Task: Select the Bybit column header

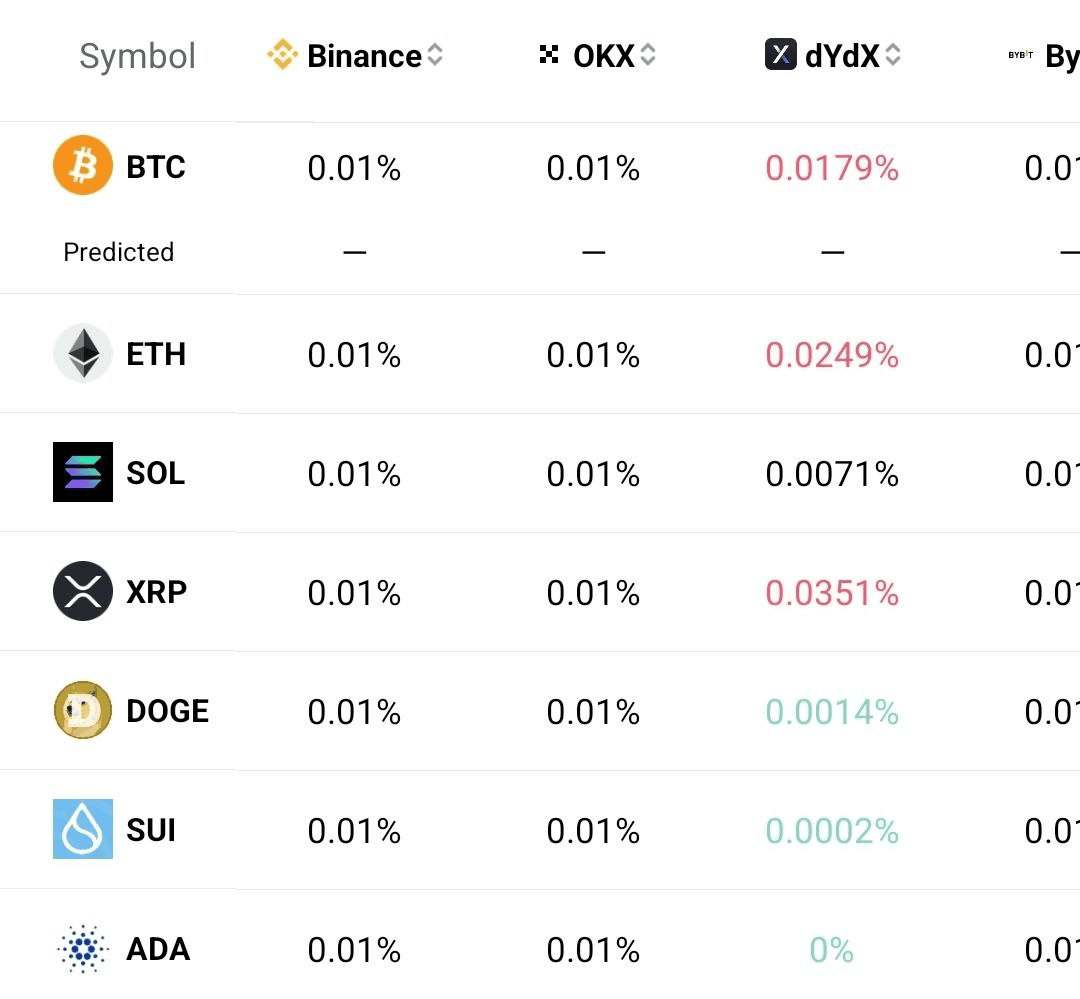Action: [1043, 56]
